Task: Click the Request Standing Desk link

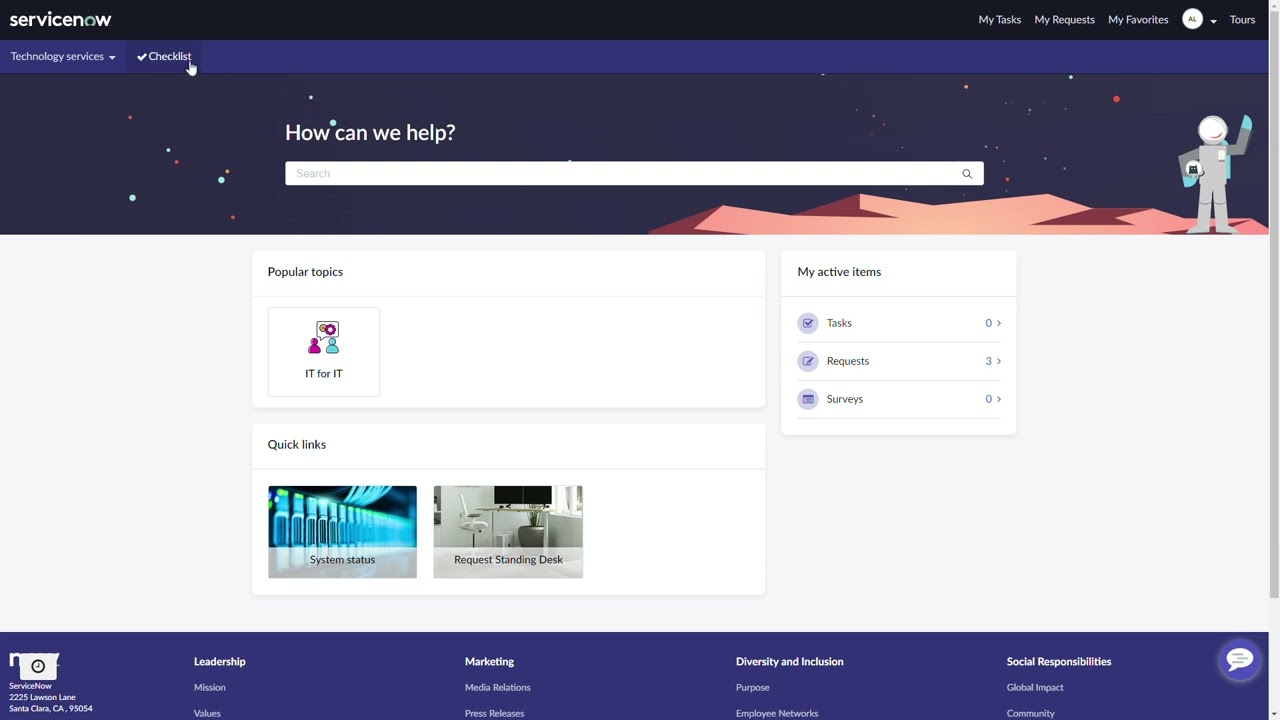Action: 508,559
